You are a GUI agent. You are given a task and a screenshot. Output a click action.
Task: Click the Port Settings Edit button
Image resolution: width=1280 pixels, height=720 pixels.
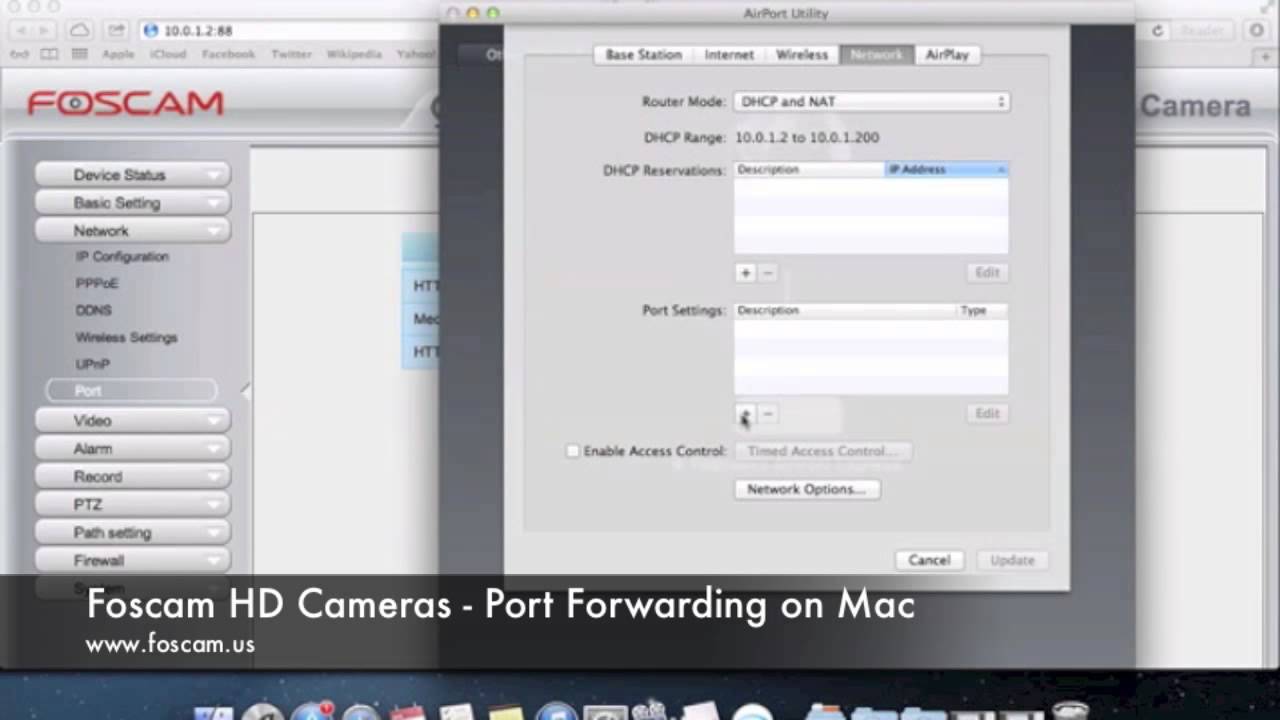click(x=987, y=414)
